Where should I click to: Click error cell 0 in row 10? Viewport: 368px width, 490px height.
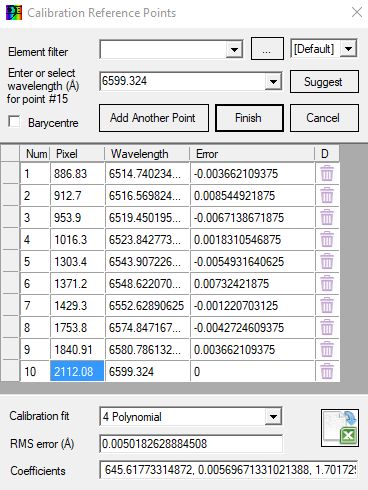tap(252, 371)
